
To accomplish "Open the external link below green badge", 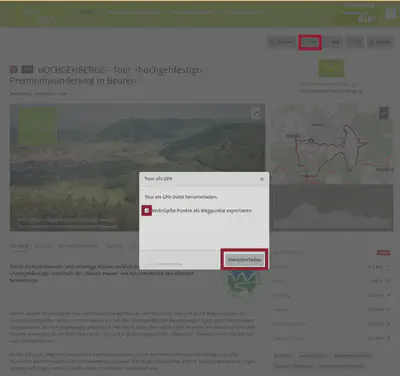I will 331,91.
